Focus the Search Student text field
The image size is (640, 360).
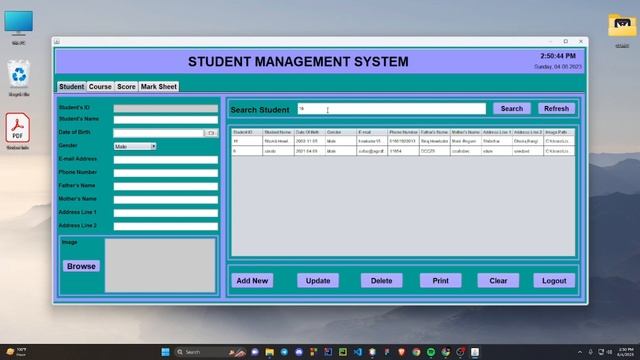[x=391, y=109]
